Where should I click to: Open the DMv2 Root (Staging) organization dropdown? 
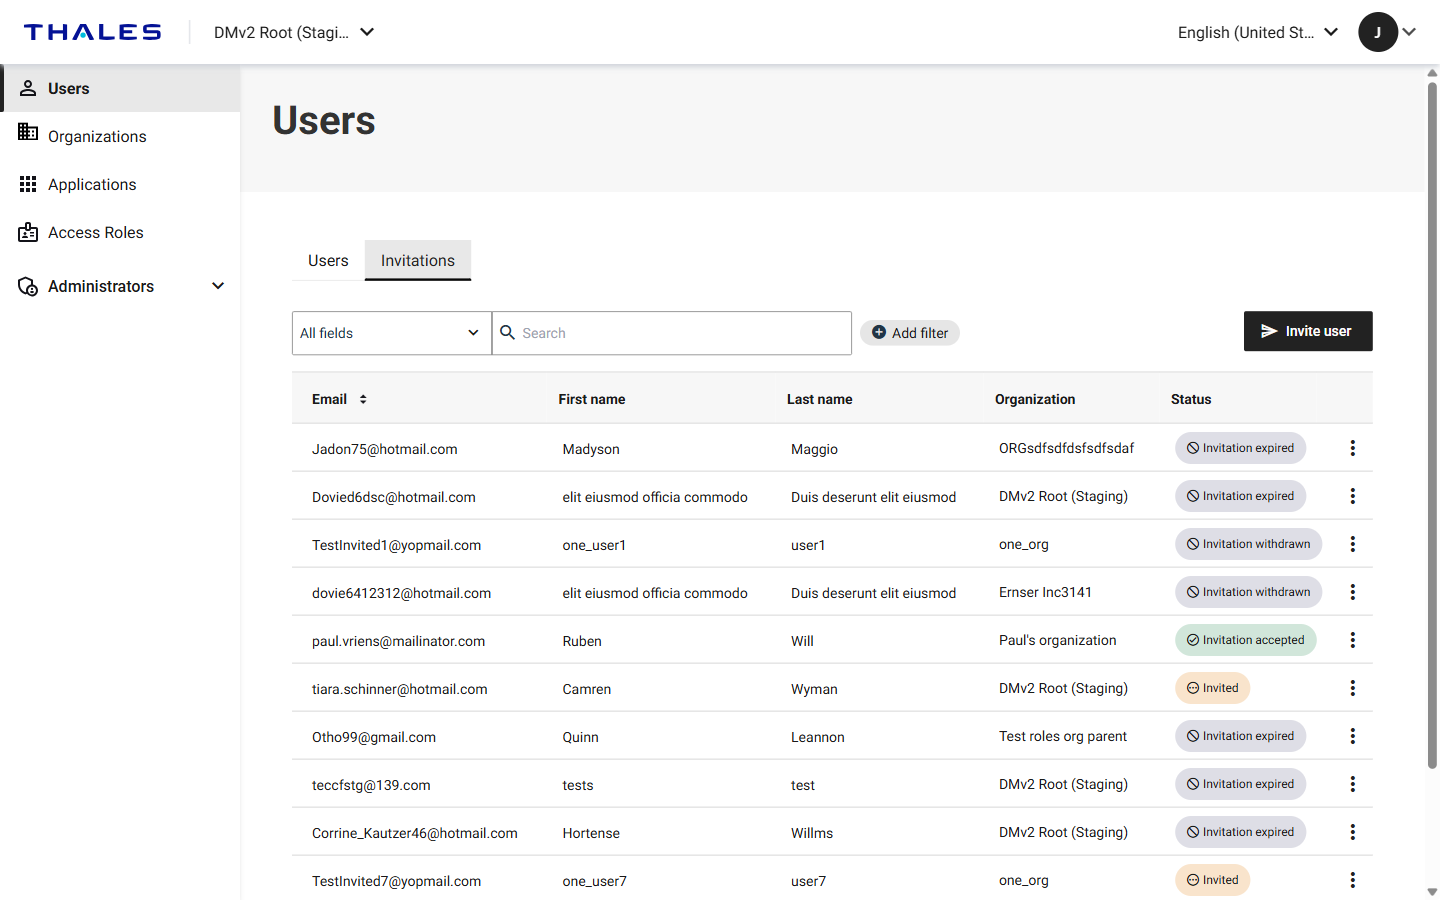click(x=294, y=32)
